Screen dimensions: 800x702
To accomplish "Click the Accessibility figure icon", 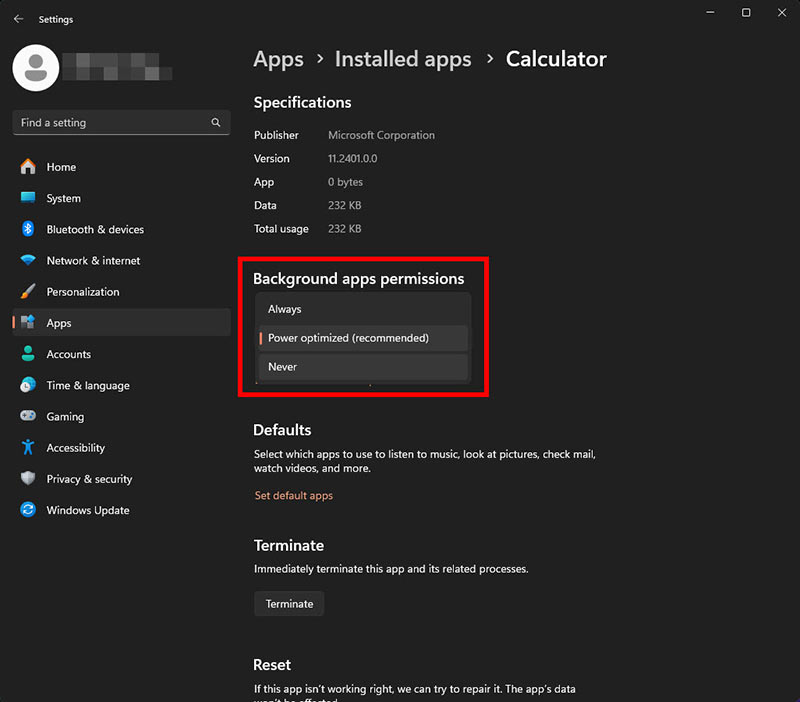I will coord(28,447).
